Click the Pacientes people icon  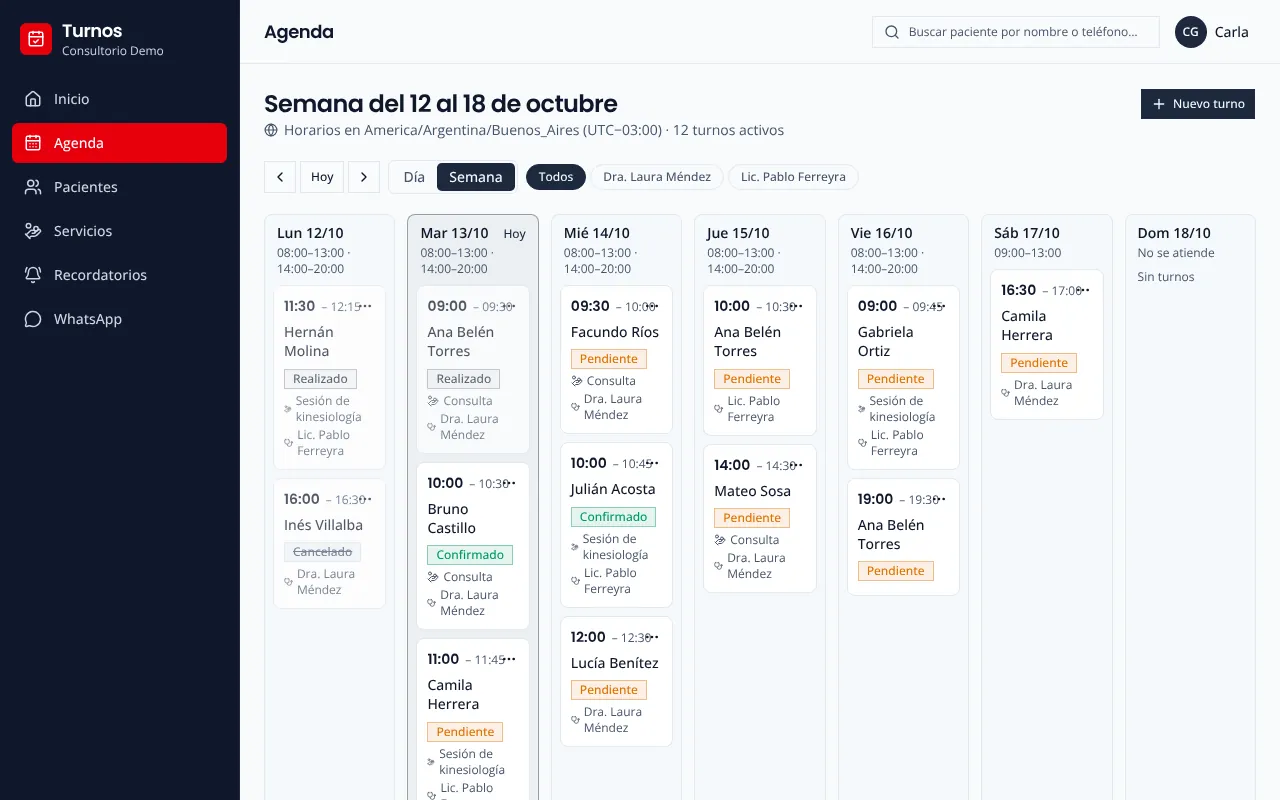[33, 187]
